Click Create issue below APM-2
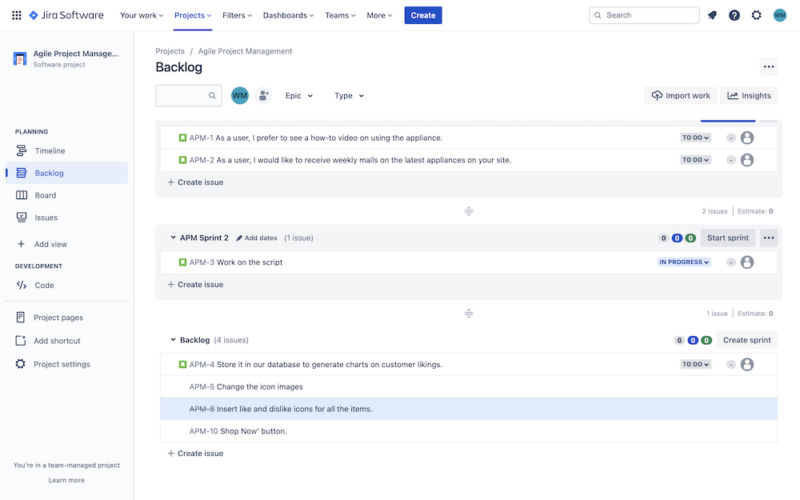This screenshot has height=500, width=800. (x=195, y=182)
